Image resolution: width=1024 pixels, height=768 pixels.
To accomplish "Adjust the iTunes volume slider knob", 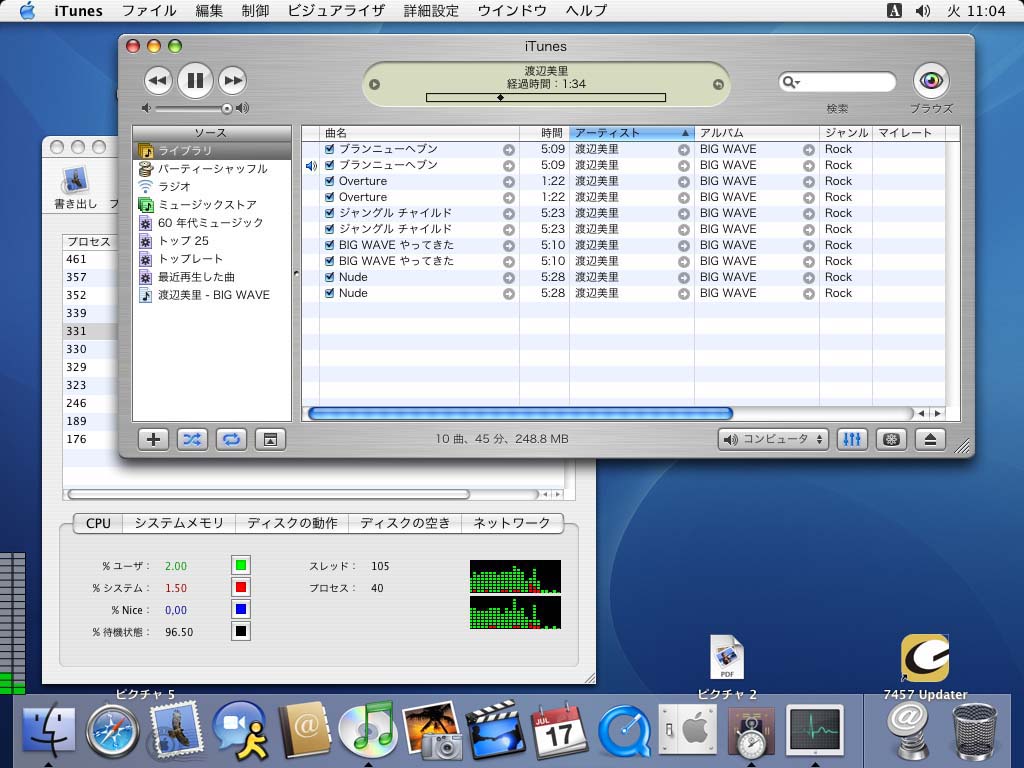I will (227, 108).
